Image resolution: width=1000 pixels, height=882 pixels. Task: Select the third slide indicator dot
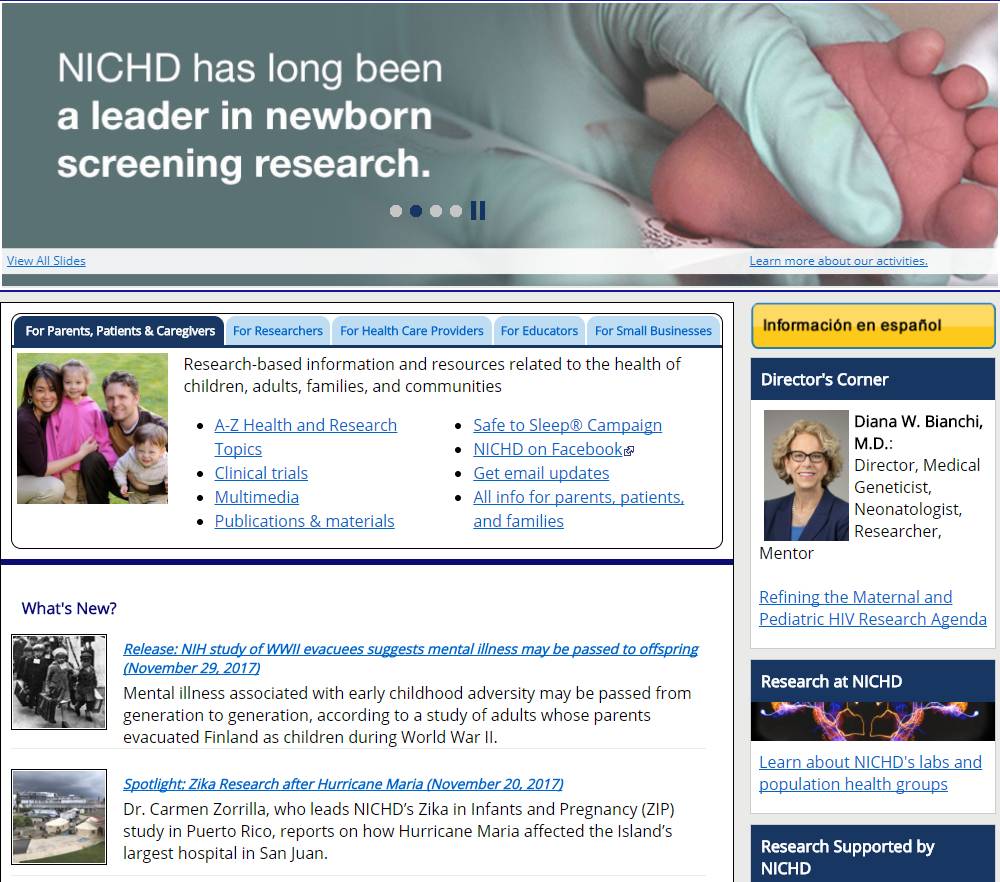click(436, 211)
